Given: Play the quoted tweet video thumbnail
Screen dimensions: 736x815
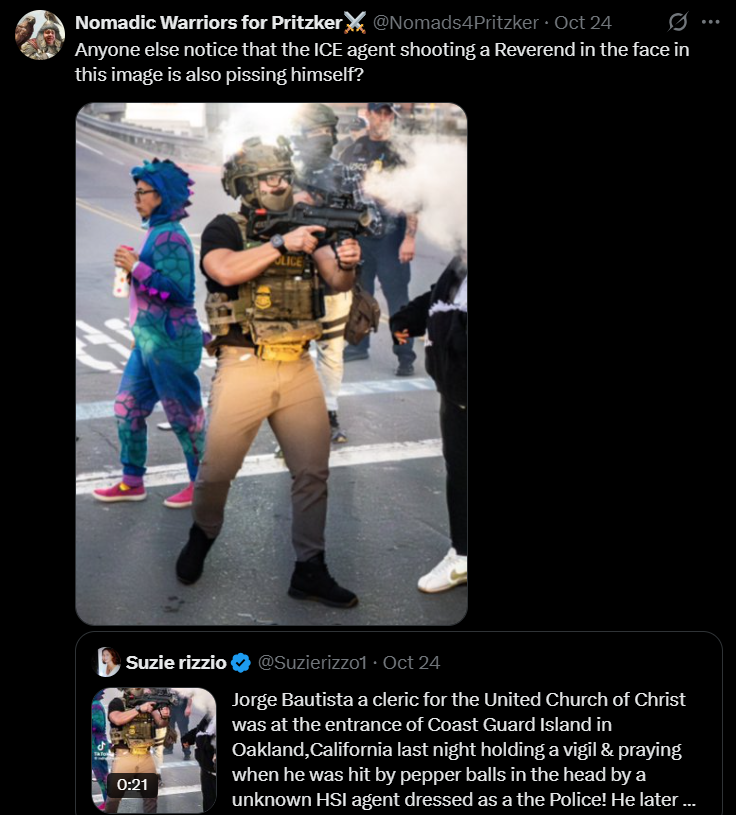Looking at the screenshot, I should click(154, 750).
